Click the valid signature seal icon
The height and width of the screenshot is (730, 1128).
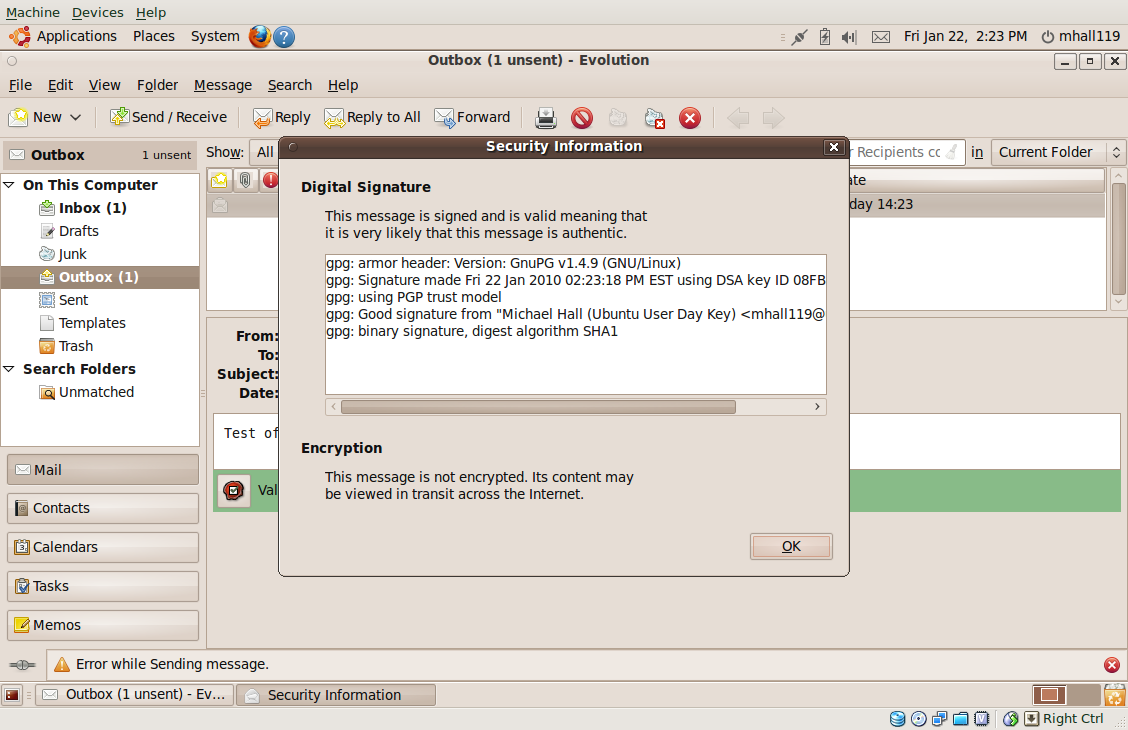coord(234,490)
